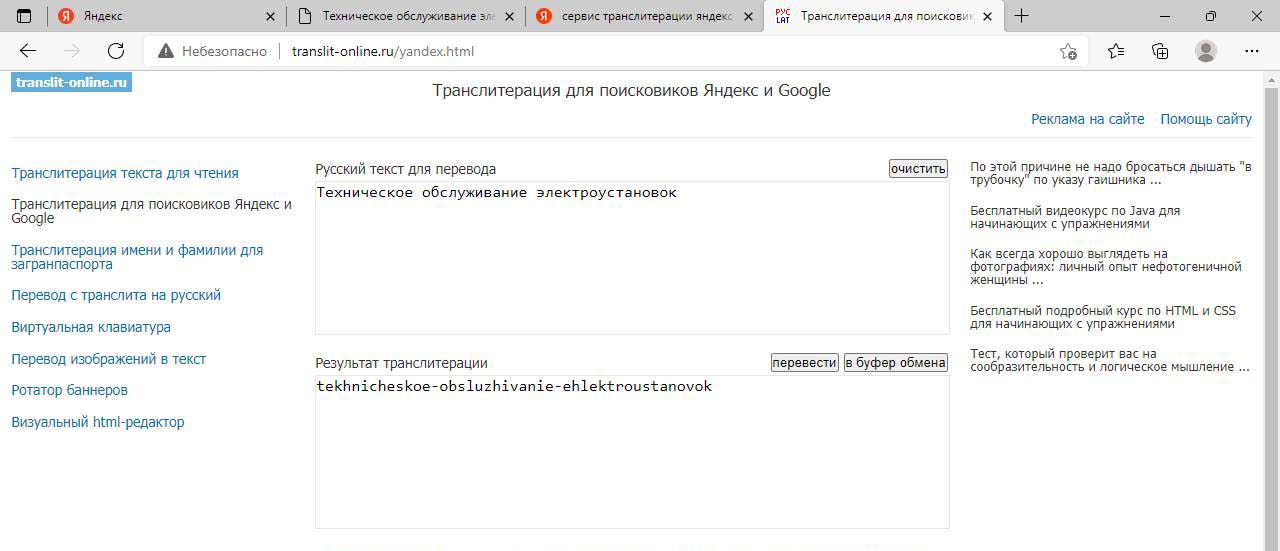Open the browser Settings and more menu

(x=1252, y=51)
